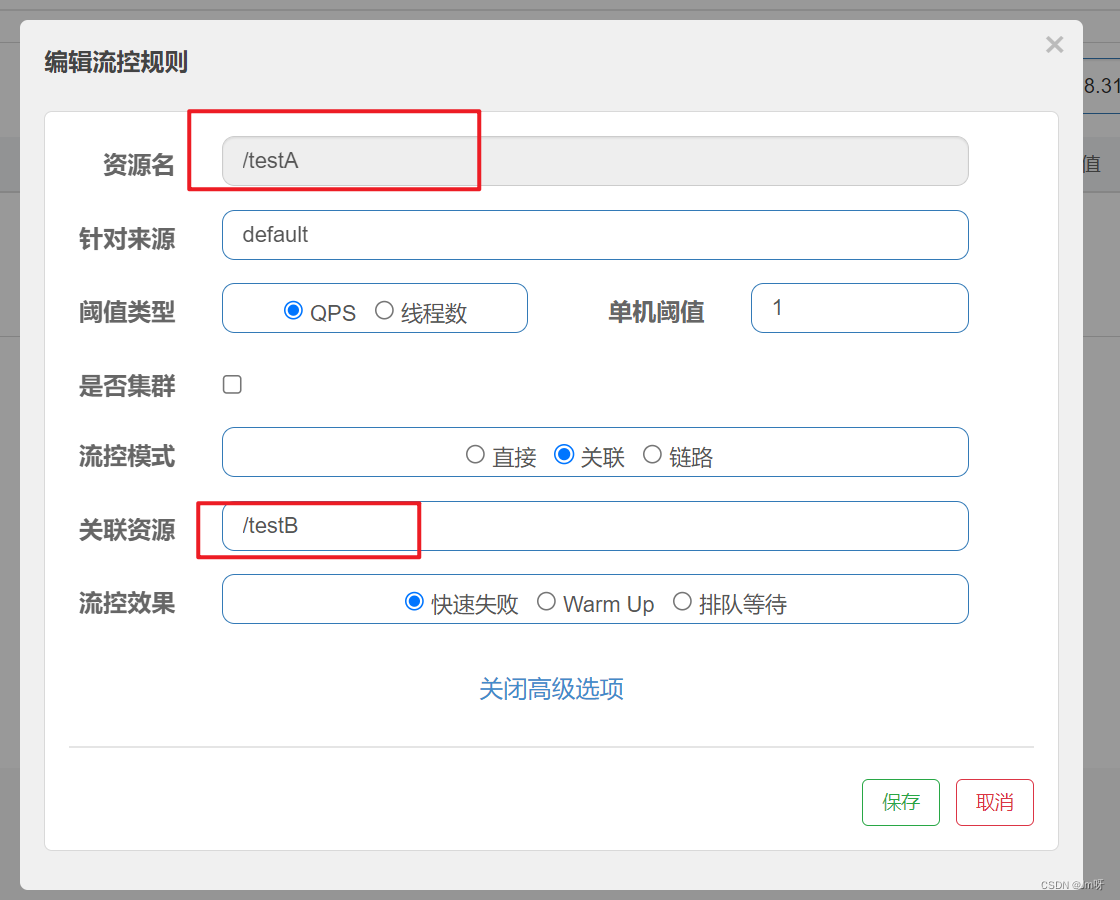Click the 取消 cancel button

click(x=994, y=802)
